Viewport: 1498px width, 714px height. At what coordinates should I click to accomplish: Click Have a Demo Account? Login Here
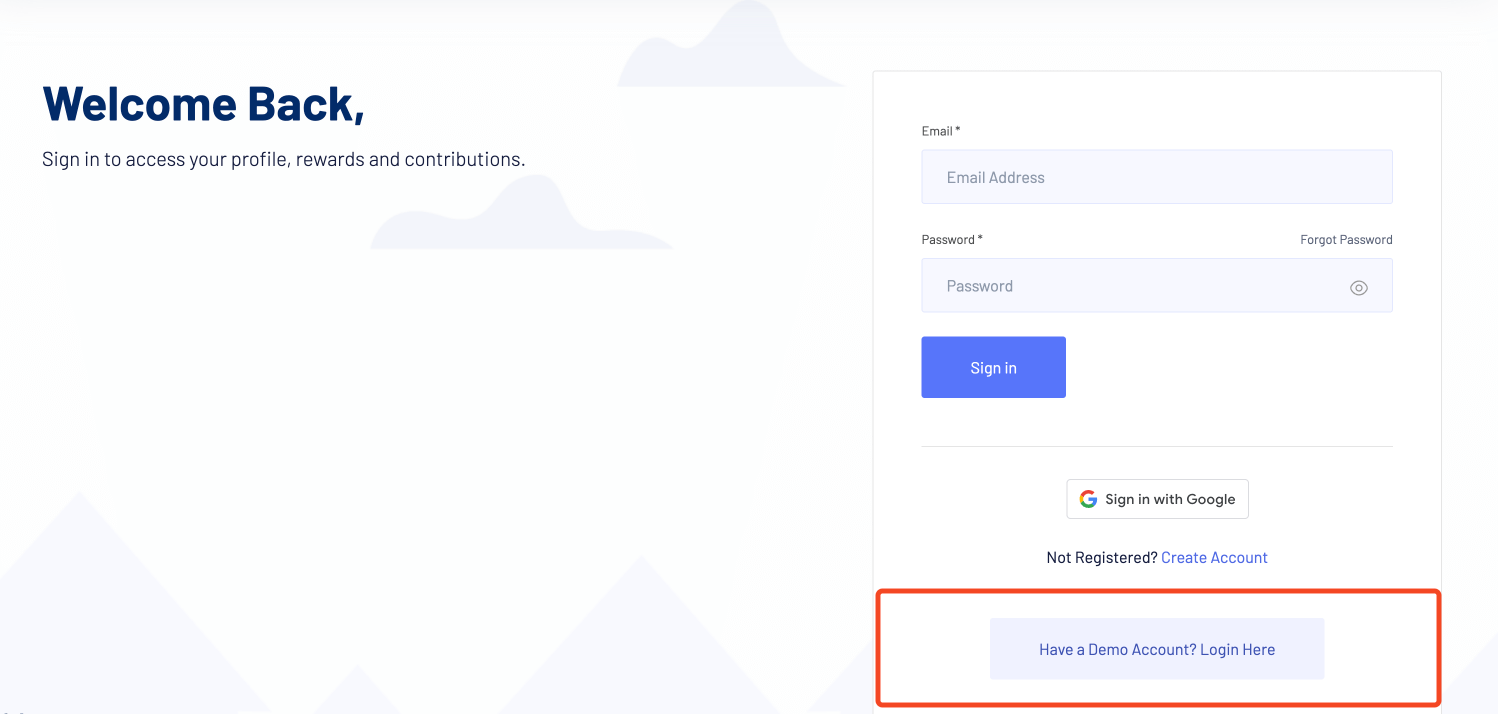click(x=1157, y=648)
